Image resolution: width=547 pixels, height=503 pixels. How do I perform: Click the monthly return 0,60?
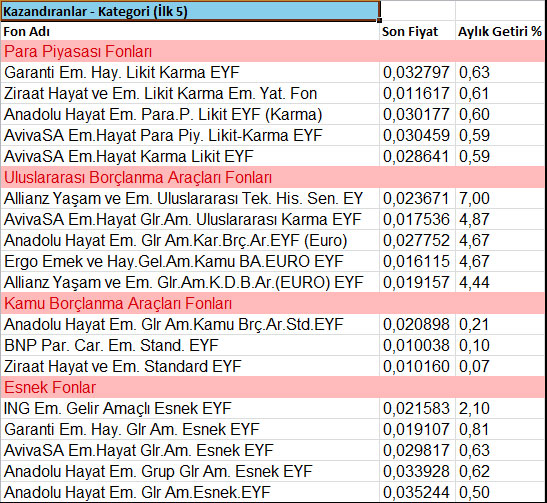[500, 114]
